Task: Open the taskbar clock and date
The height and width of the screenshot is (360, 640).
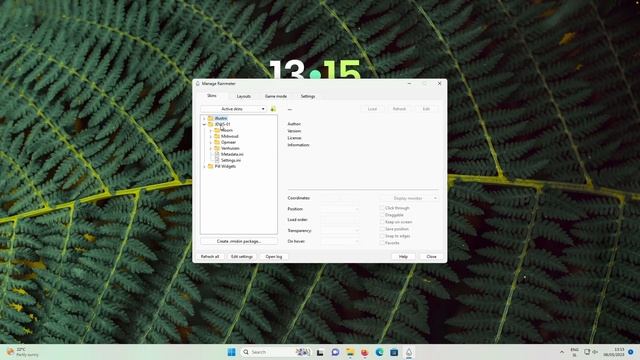Action: tap(613, 352)
